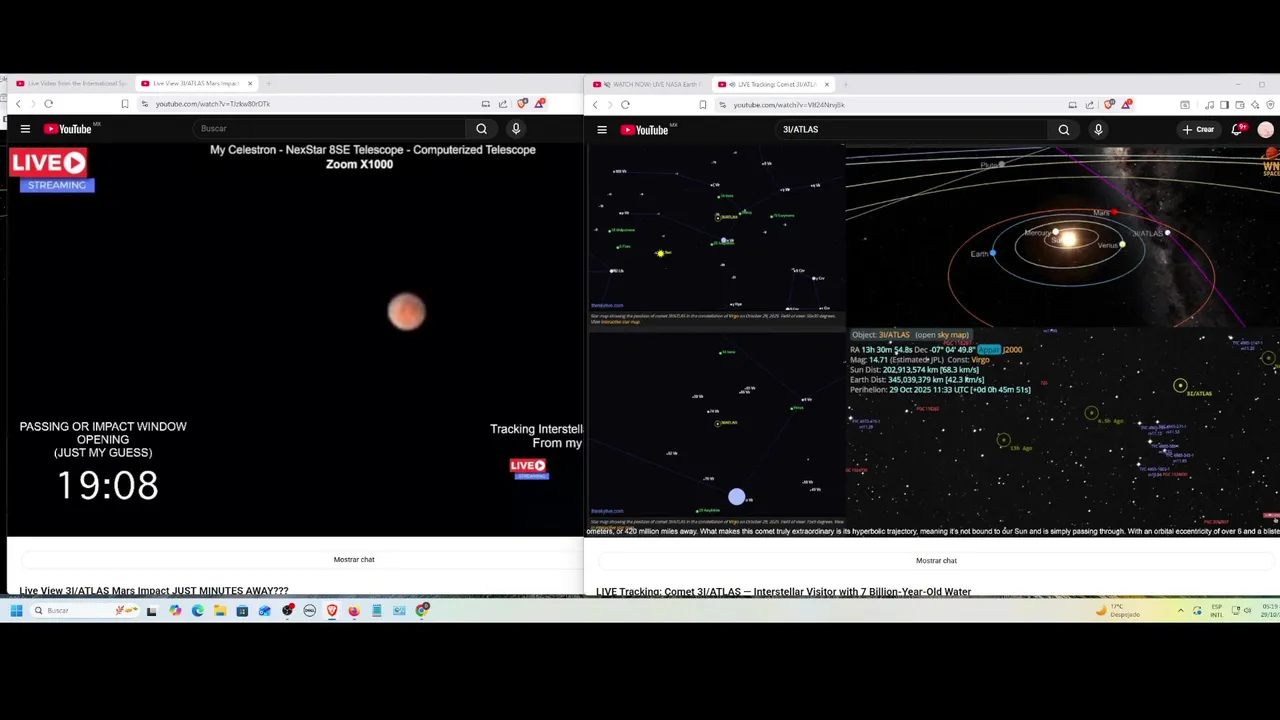
Task: Show hidden system tray icons chevron
Action: 1180,611
